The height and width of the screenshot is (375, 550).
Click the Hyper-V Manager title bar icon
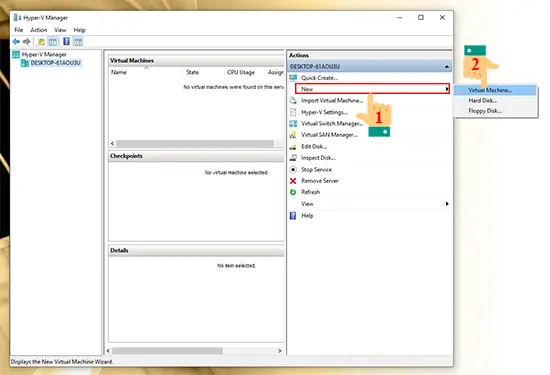coord(17,18)
